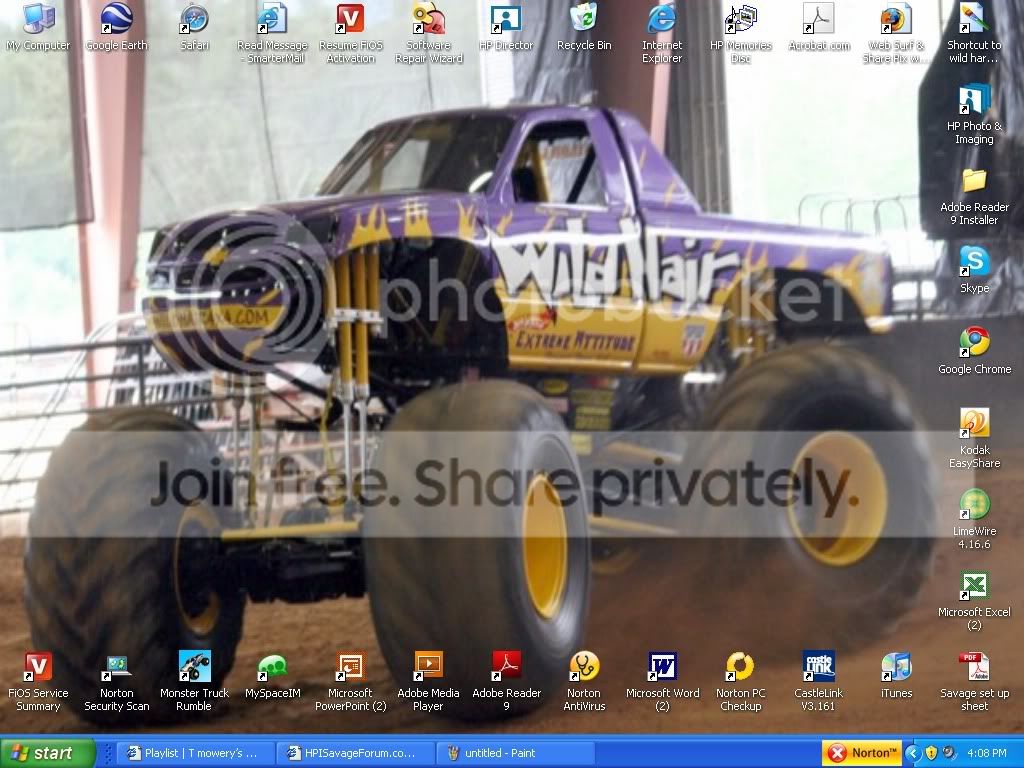Open the My Computer desktop icon
This screenshot has width=1024, height=768.
[x=38, y=27]
